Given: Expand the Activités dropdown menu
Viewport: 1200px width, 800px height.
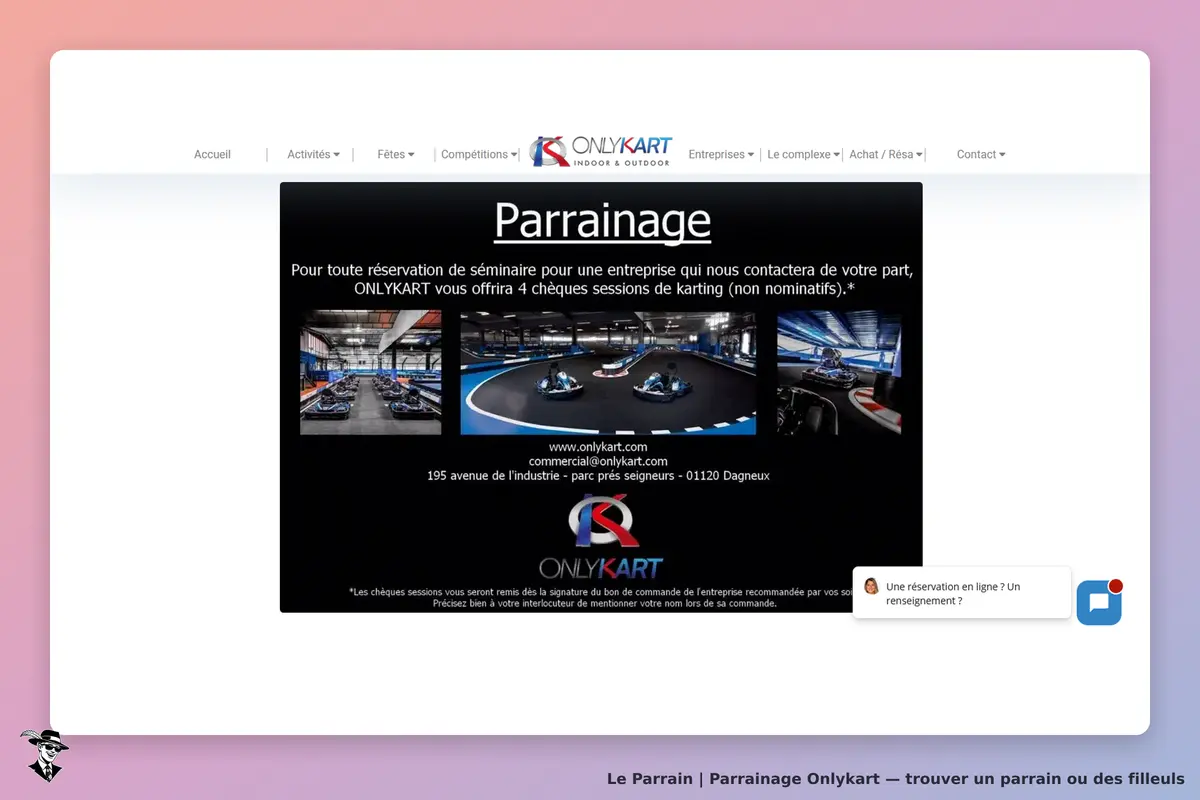Looking at the screenshot, I should (313, 155).
